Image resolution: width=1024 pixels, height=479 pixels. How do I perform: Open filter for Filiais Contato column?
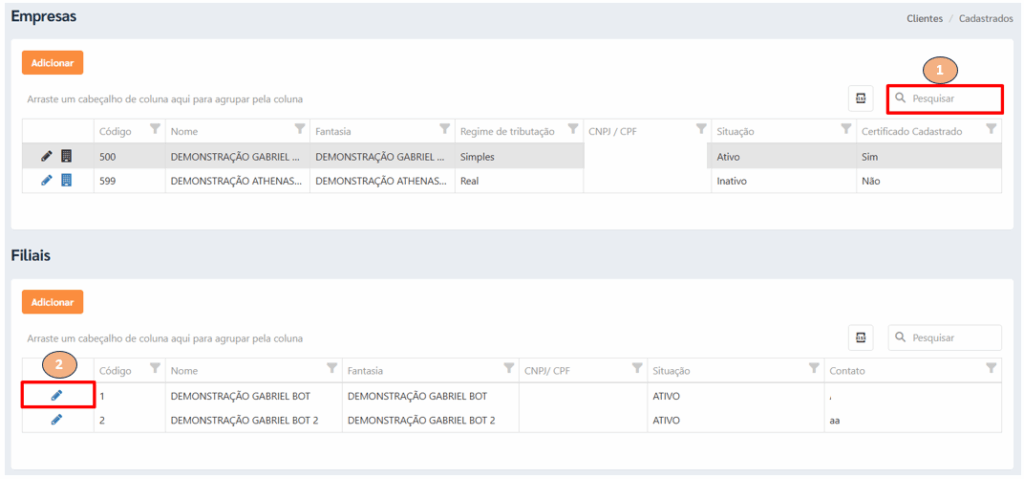click(991, 369)
